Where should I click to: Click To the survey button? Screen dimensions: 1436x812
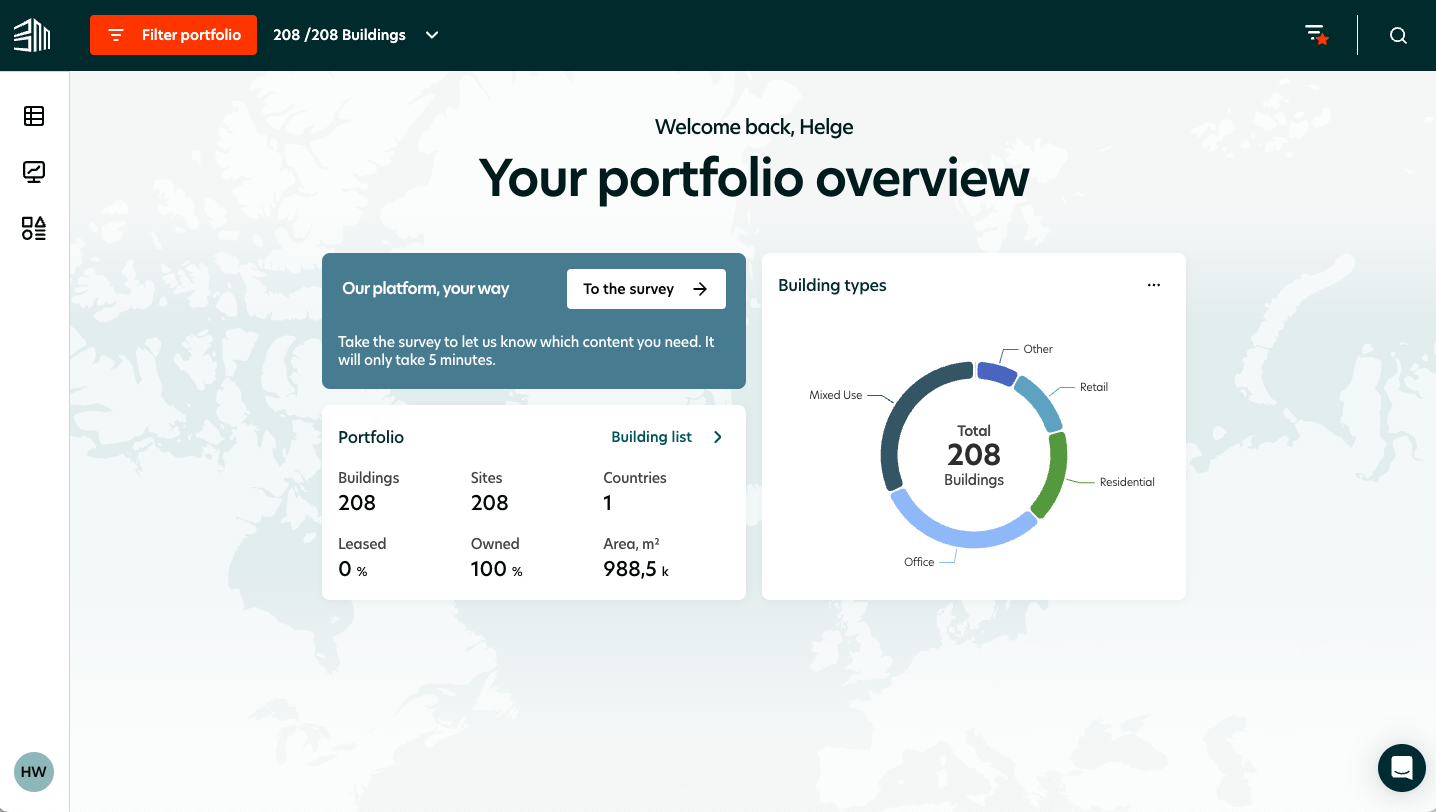pos(646,289)
